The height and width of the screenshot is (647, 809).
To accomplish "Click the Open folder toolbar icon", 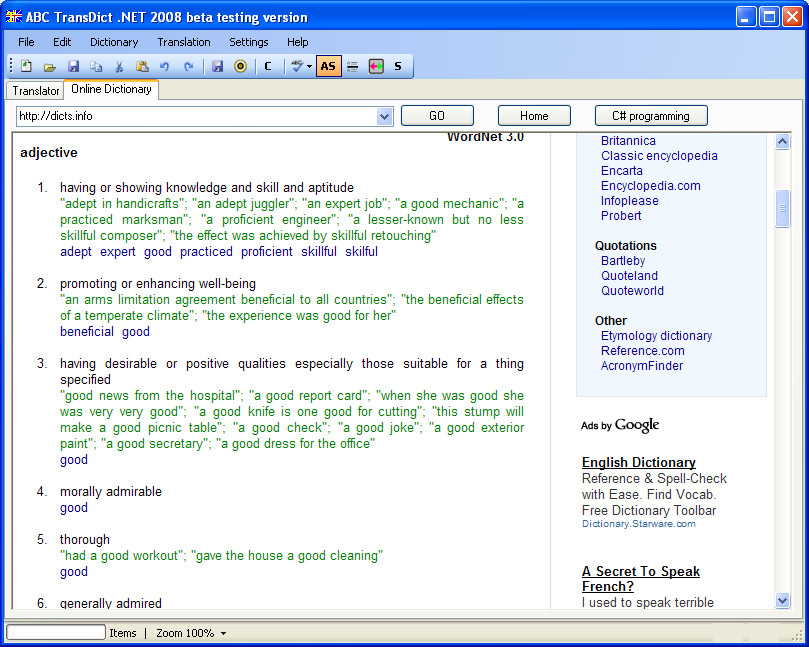I will 50,67.
